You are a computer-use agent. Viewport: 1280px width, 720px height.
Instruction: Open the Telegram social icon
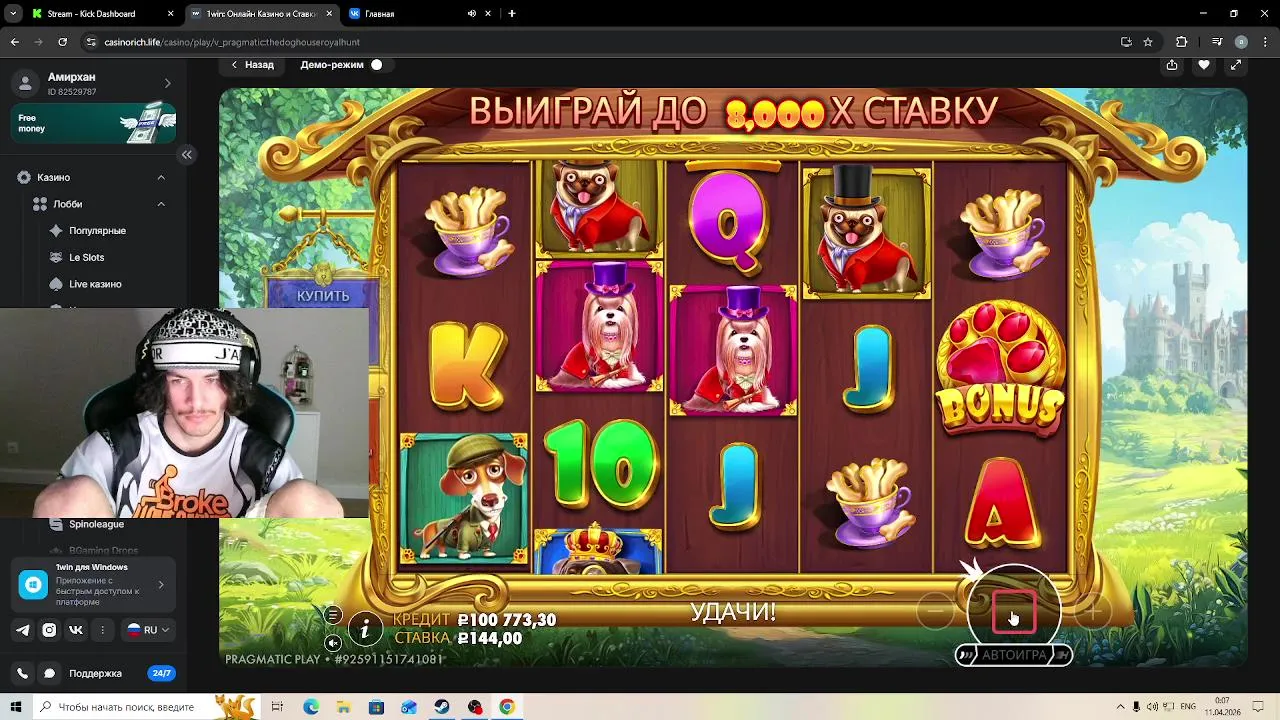coord(23,630)
